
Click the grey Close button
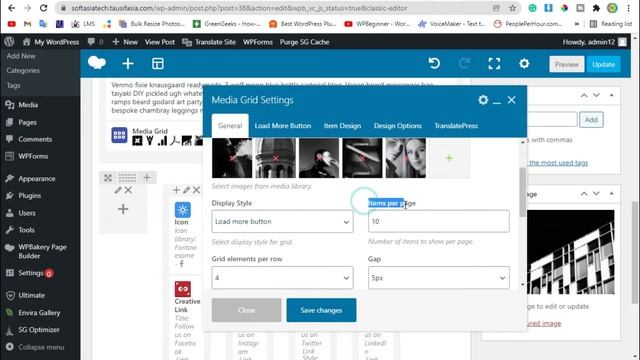pos(247,310)
